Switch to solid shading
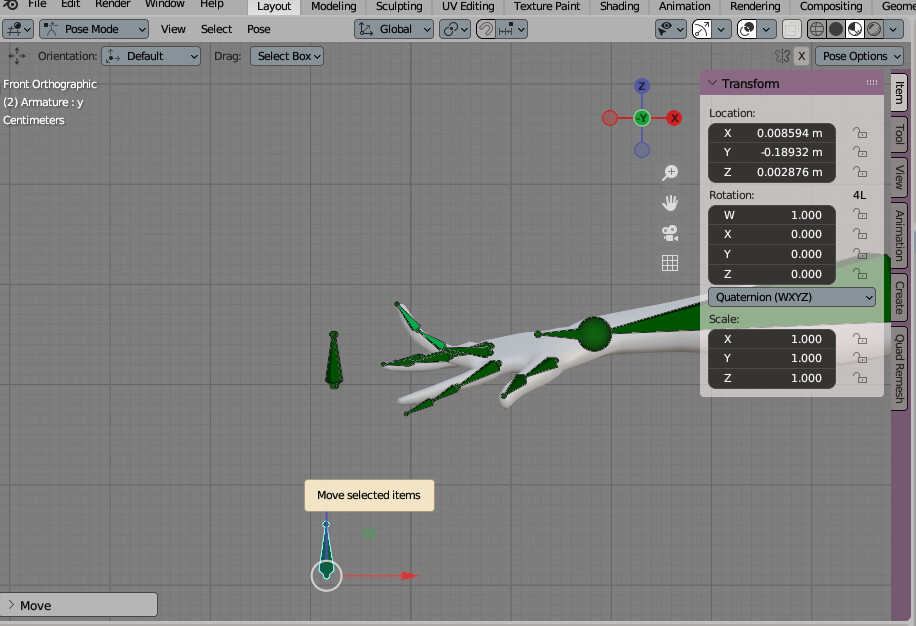The image size is (916, 626). [836, 29]
